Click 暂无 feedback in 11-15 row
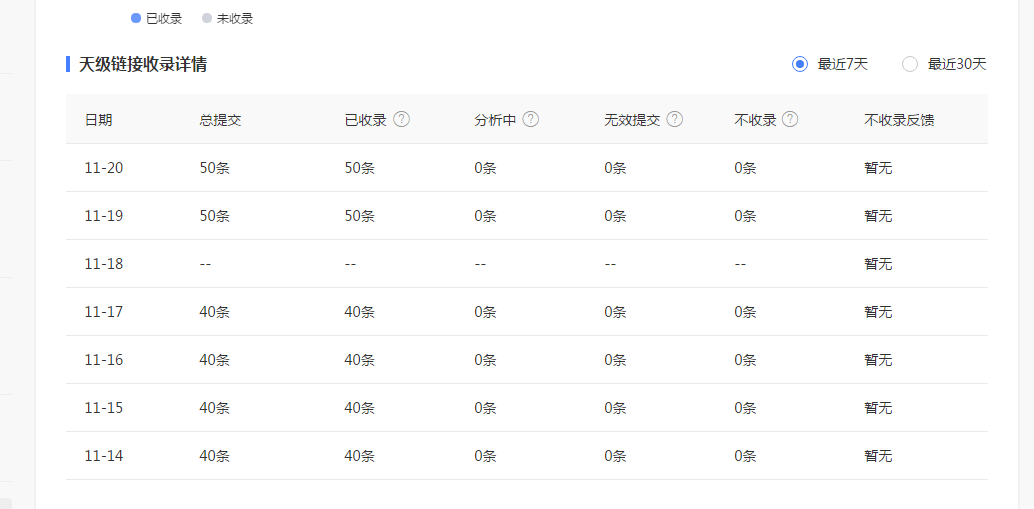The height and width of the screenshot is (509, 1034). coord(878,408)
